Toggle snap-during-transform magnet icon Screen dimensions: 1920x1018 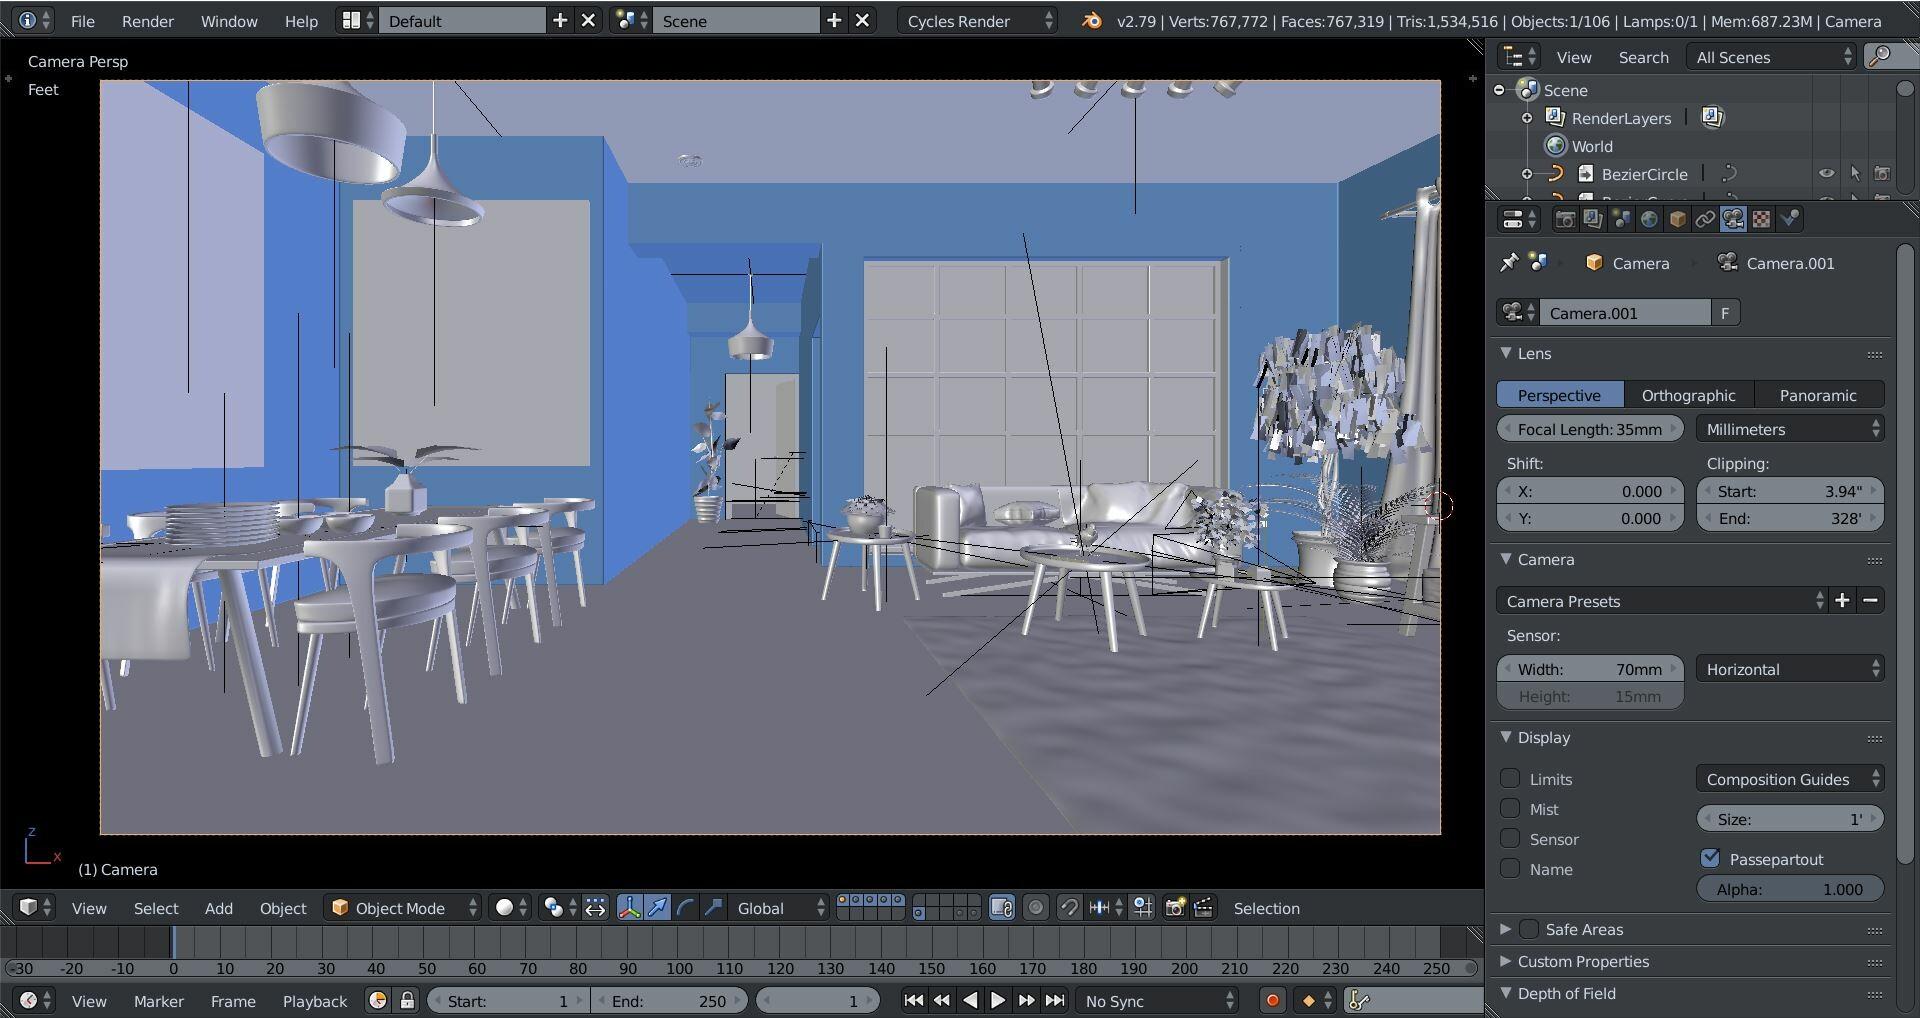[1069, 908]
